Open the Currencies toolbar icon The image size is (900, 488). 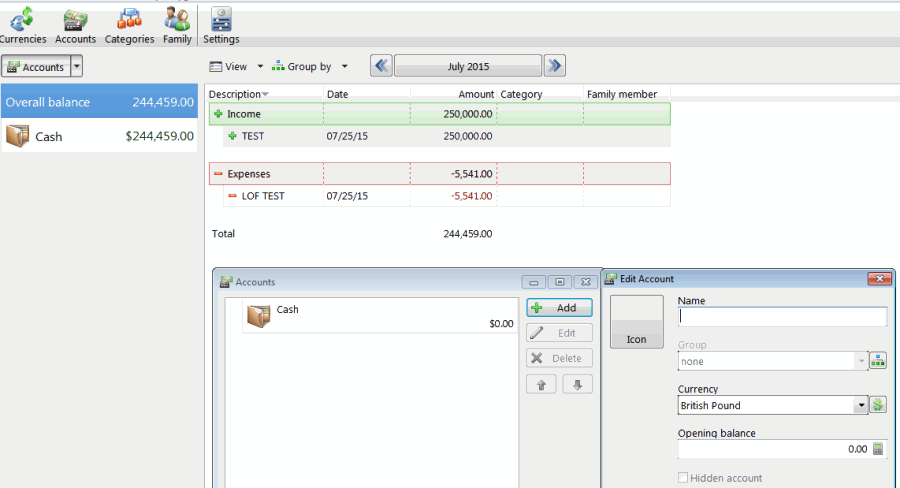click(x=22, y=25)
